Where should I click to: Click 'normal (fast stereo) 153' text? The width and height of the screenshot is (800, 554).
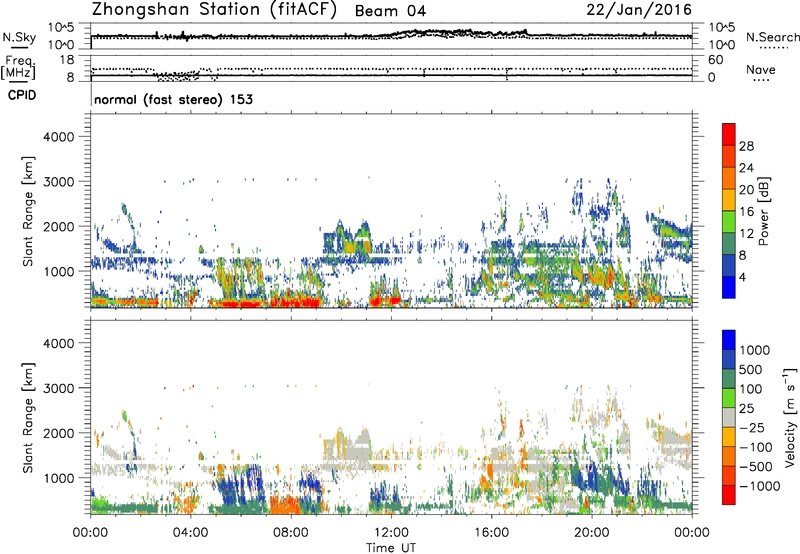pos(173,99)
